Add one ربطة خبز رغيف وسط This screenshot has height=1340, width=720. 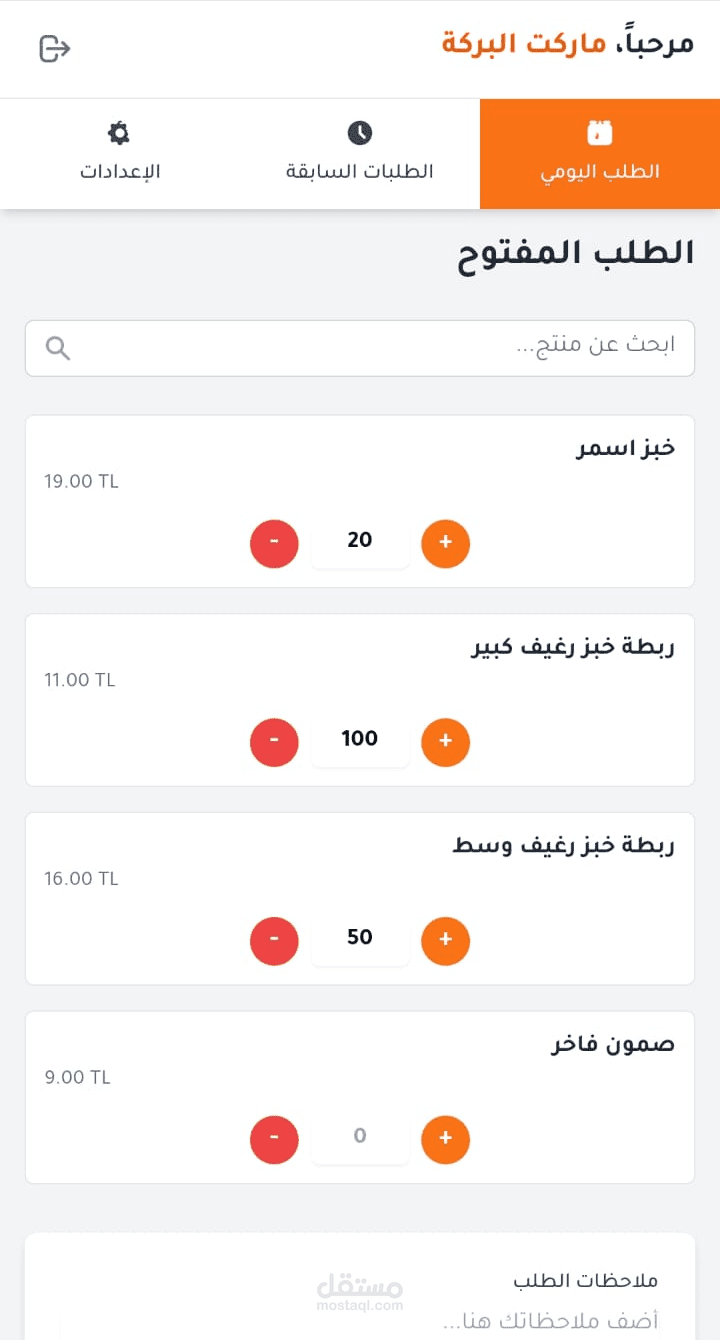[446, 941]
